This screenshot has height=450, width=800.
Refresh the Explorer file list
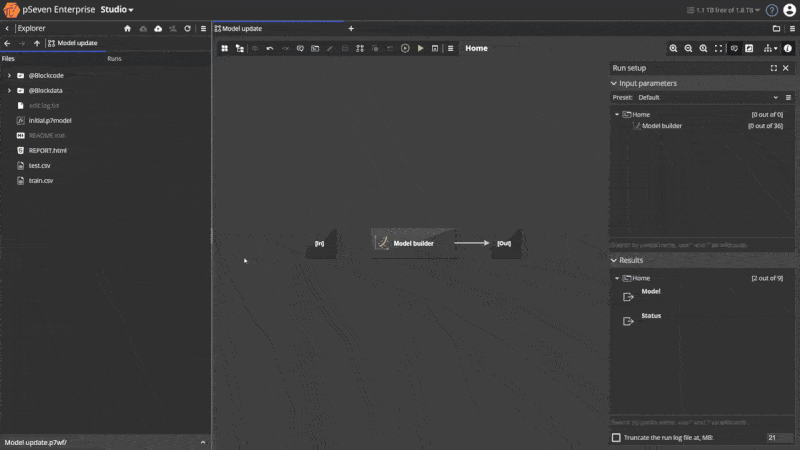[x=187, y=29]
